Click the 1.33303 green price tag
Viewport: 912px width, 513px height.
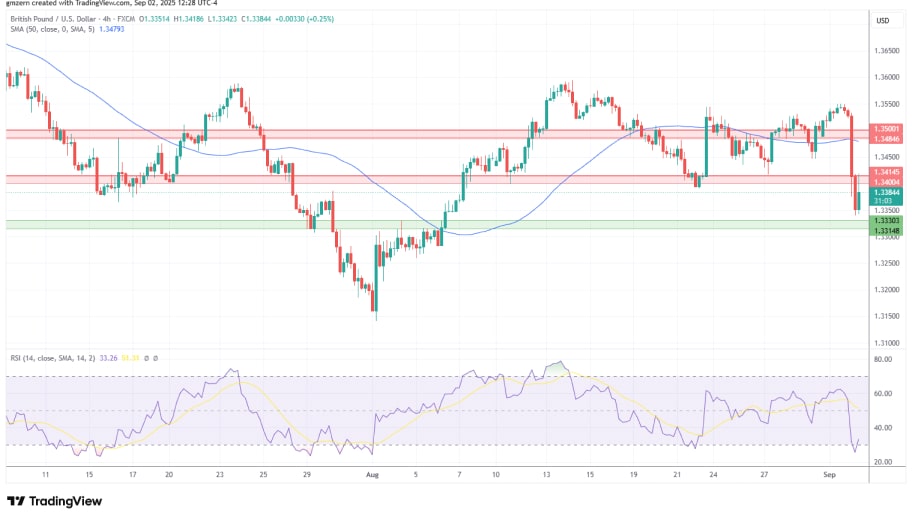[x=886, y=220]
